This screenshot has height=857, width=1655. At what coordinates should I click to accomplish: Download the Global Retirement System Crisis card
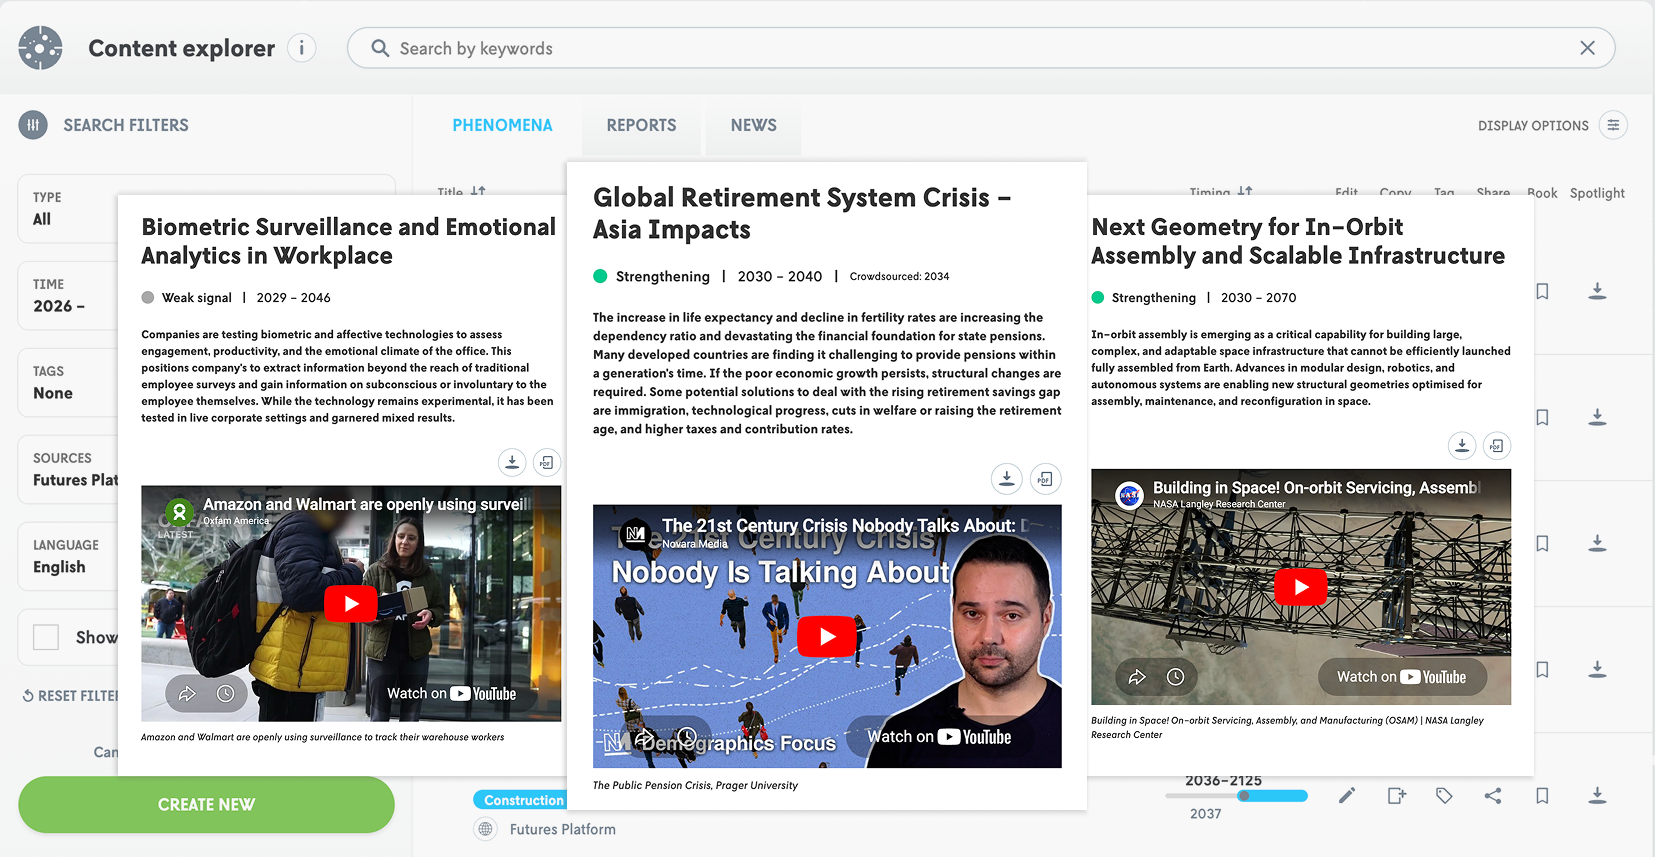point(1007,479)
